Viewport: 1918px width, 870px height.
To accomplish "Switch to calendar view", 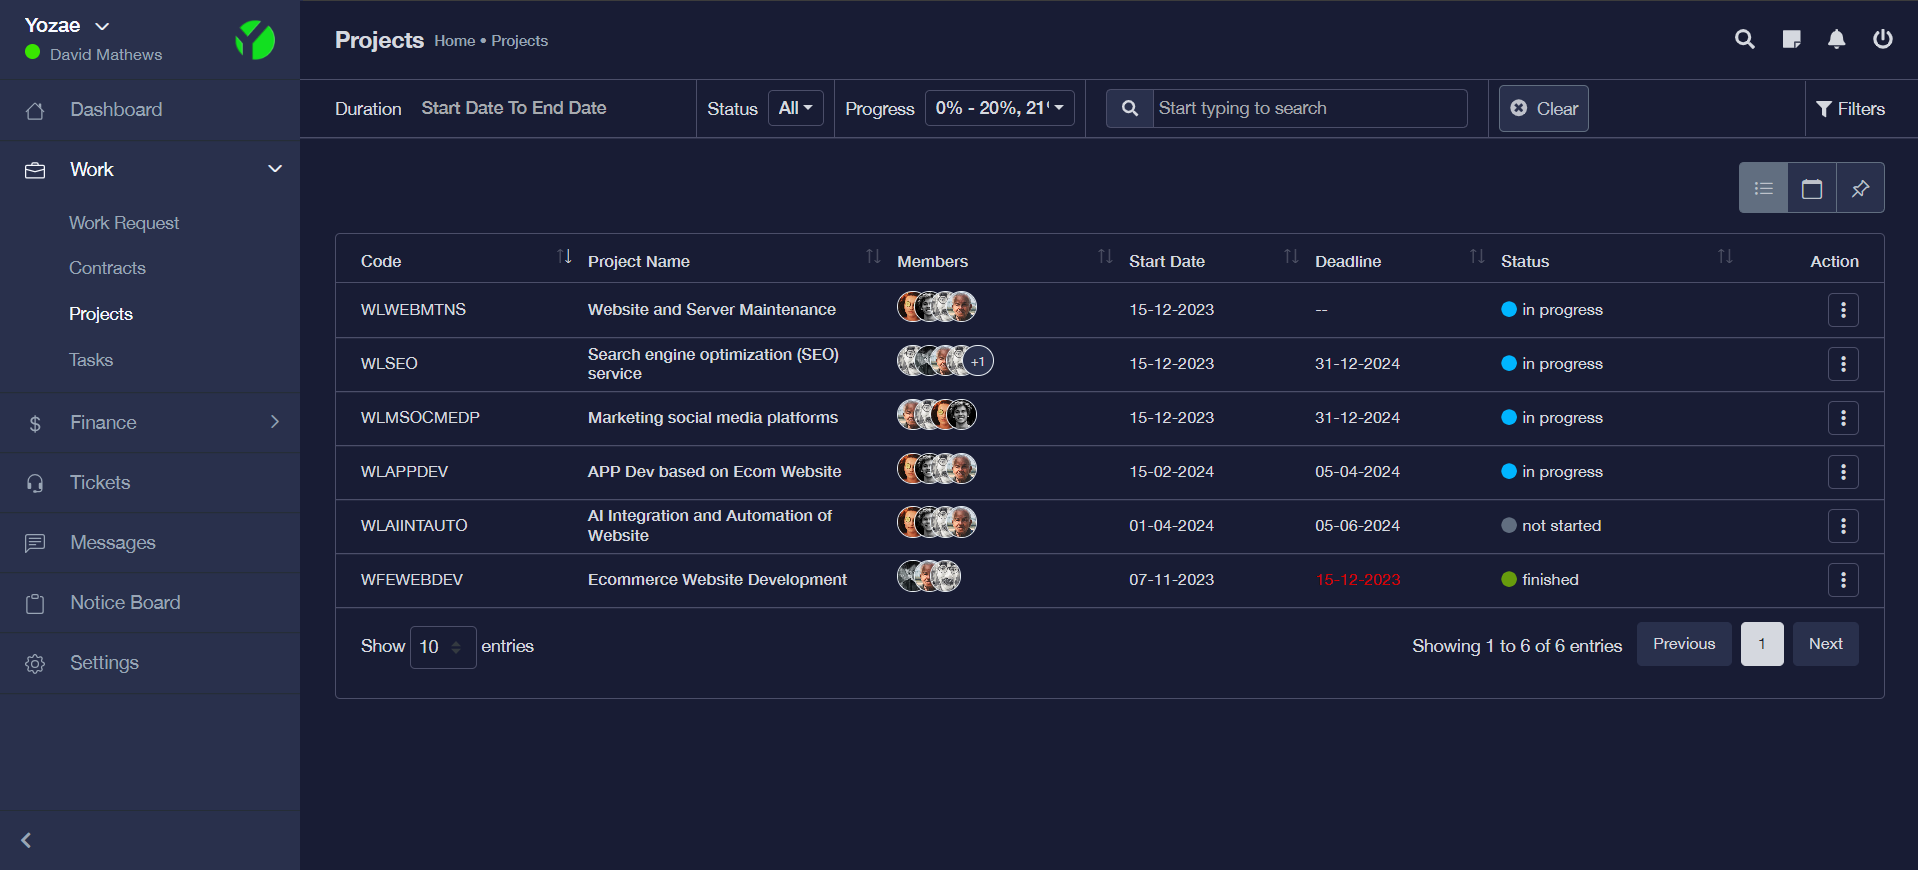I will (1811, 188).
